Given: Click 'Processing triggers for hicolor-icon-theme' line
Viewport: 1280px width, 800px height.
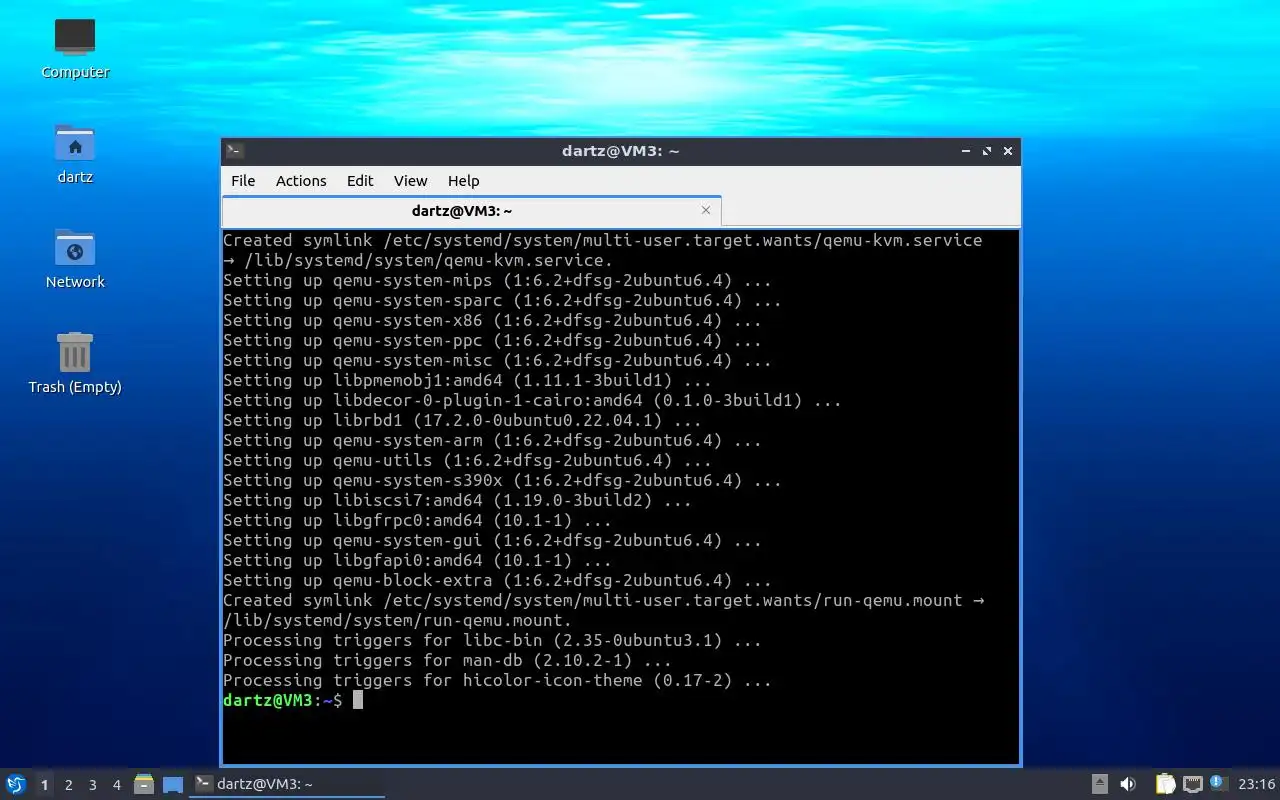Looking at the screenshot, I should [497, 680].
